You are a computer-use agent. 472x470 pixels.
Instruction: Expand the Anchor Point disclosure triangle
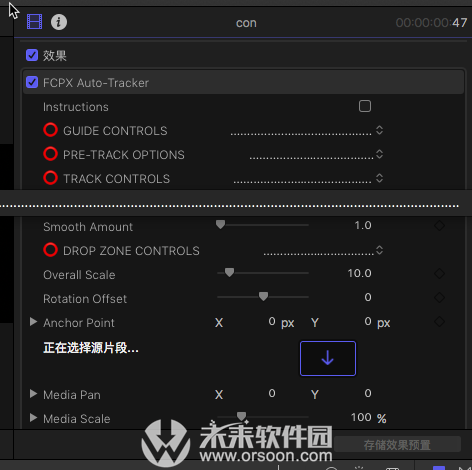[33, 322]
